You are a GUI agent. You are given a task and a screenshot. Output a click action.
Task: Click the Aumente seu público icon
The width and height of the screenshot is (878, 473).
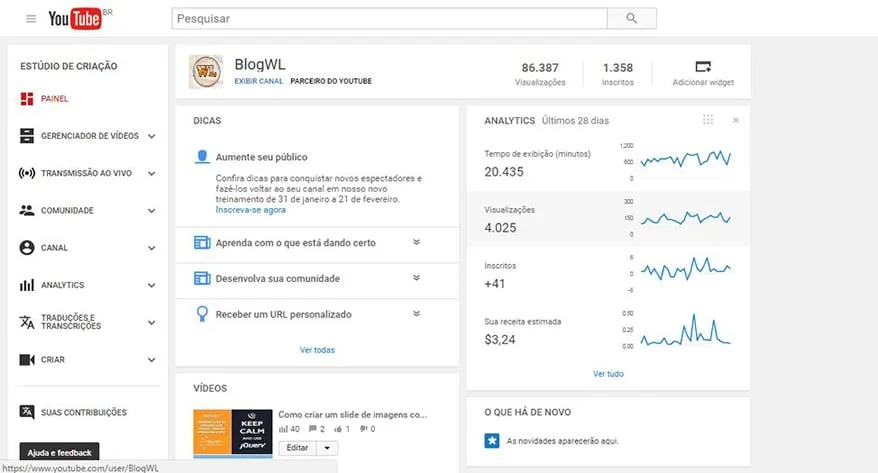click(202, 157)
